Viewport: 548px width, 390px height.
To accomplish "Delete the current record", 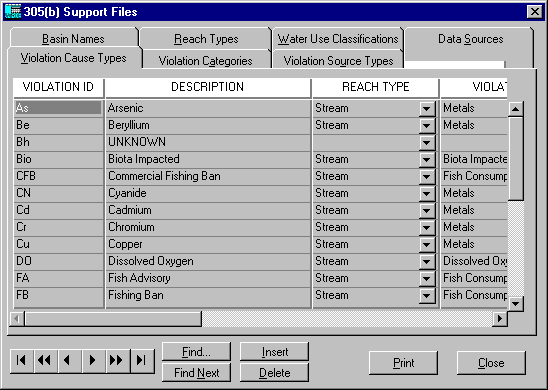I will [x=274, y=373].
